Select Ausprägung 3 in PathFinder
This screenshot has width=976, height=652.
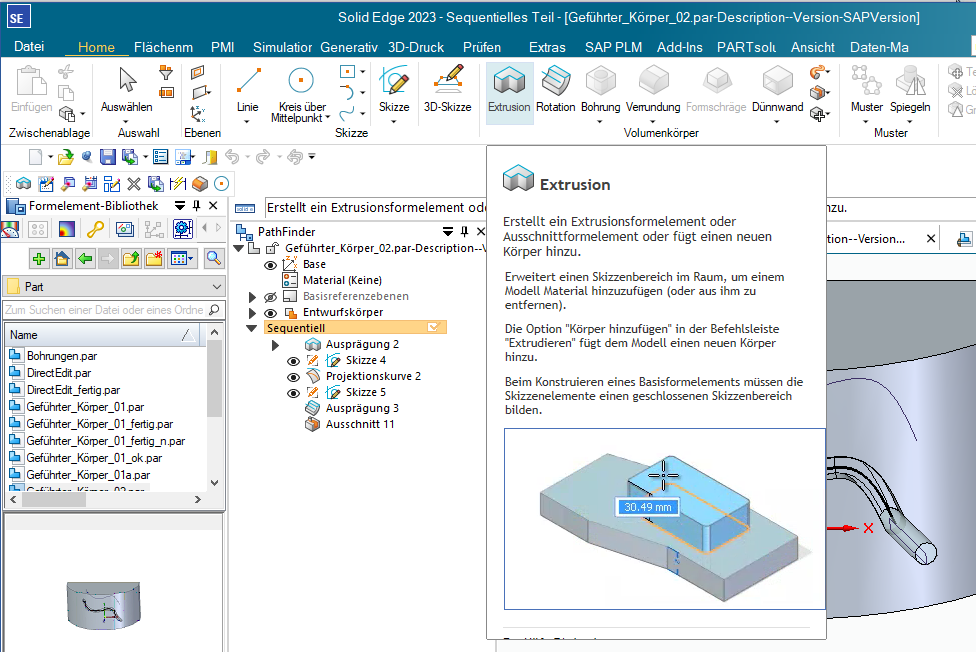(x=362, y=409)
